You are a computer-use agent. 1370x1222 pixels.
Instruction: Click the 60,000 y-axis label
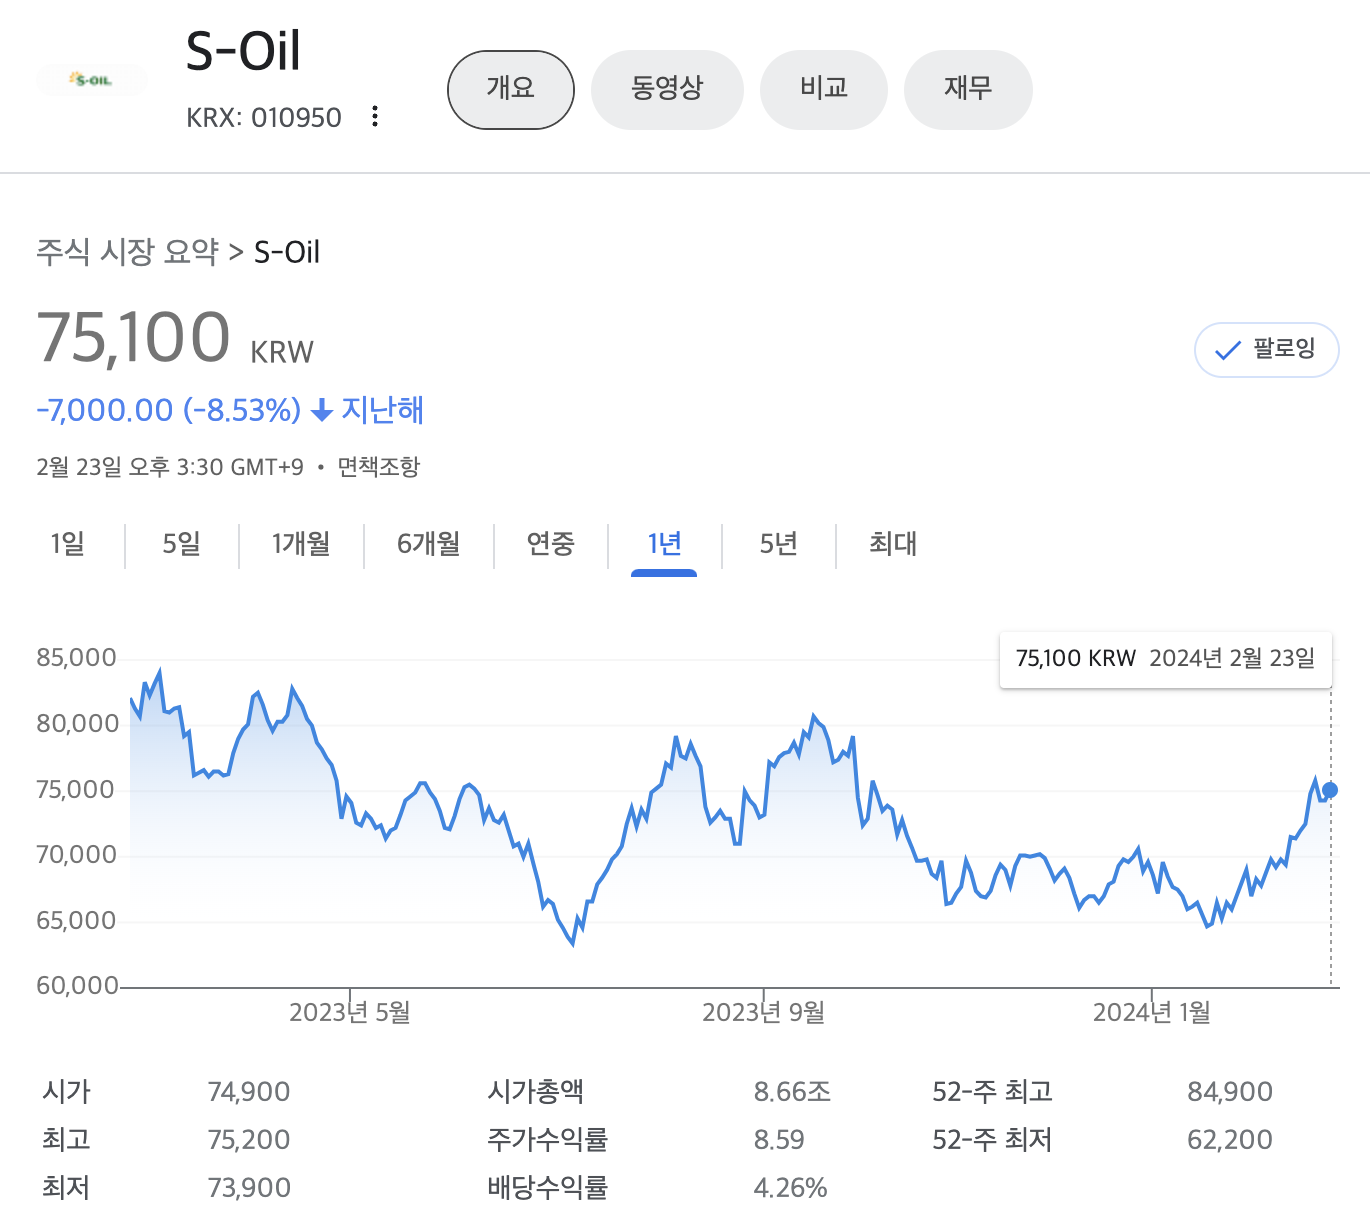[77, 986]
